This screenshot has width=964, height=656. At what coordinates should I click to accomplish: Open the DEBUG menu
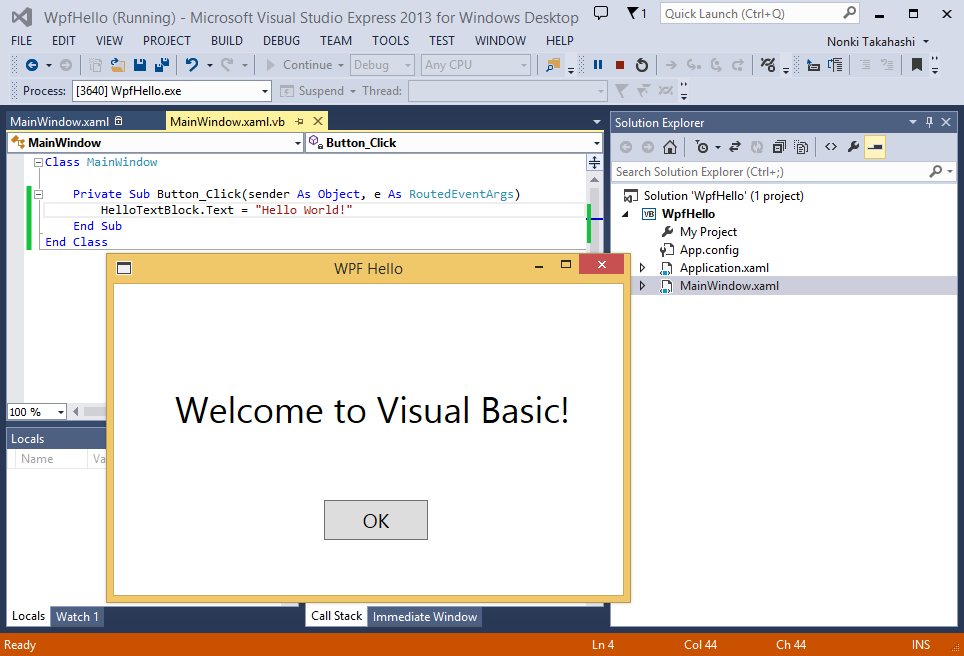click(x=282, y=41)
